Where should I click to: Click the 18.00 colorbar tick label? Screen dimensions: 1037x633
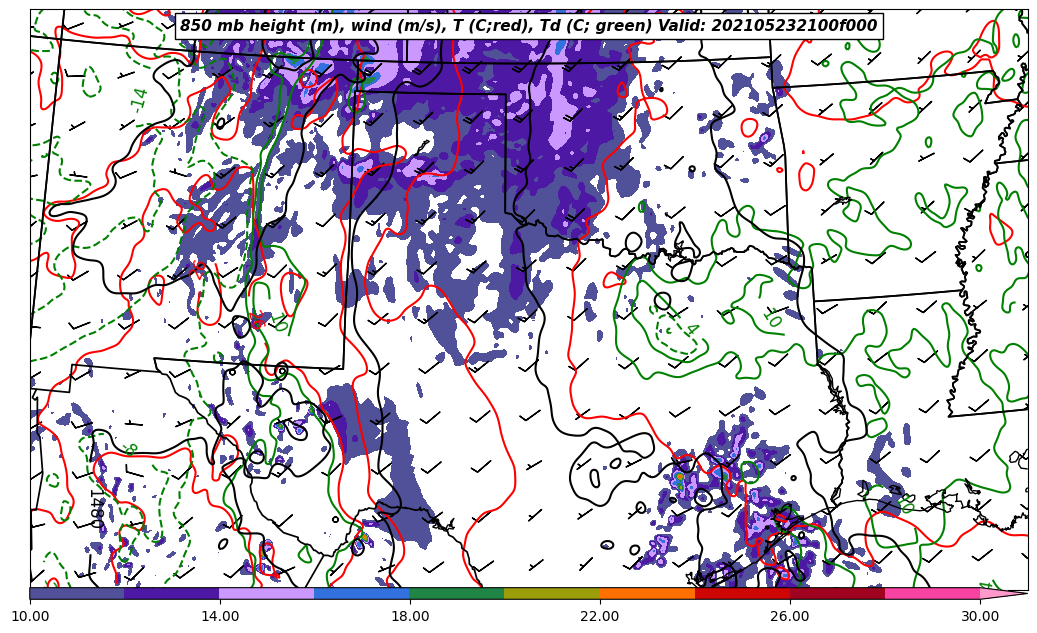pos(410,616)
